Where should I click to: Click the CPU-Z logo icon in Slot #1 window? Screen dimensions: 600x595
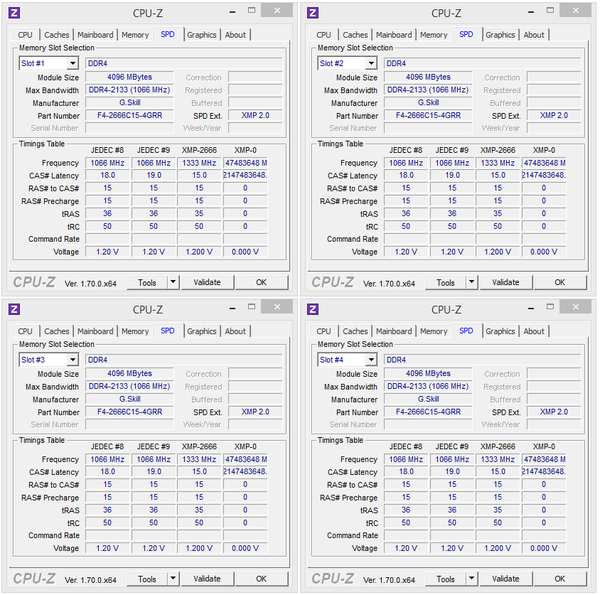pyautogui.click(x=14, y=13)
